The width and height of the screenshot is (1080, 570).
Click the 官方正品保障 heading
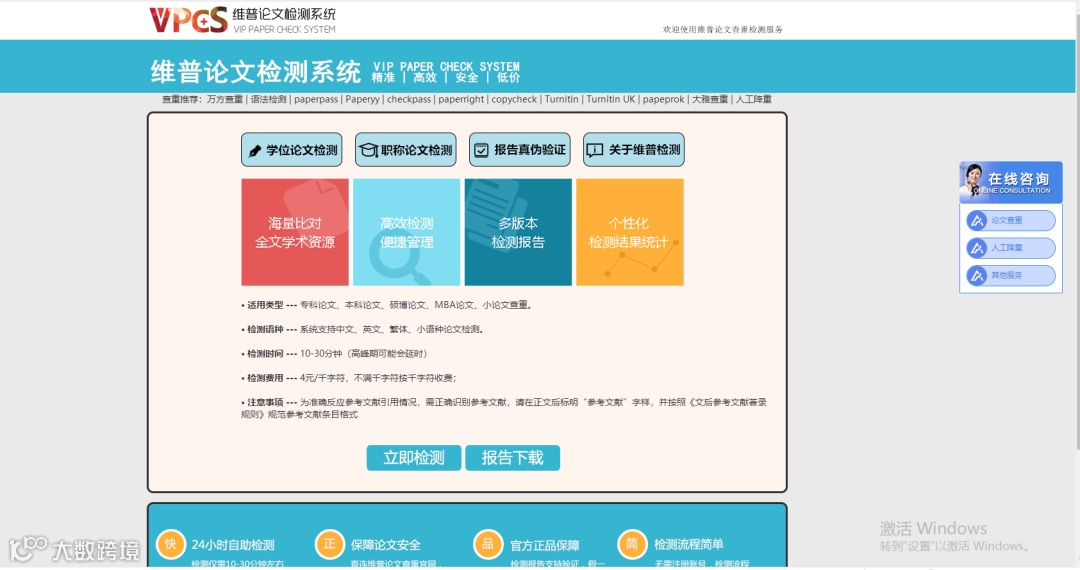pyautogui.click(x=544, y=545)
